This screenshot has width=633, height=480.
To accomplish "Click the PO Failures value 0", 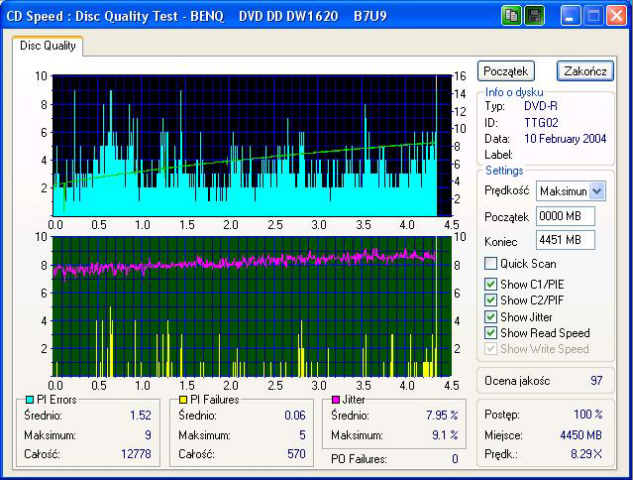I will (455, 459).
